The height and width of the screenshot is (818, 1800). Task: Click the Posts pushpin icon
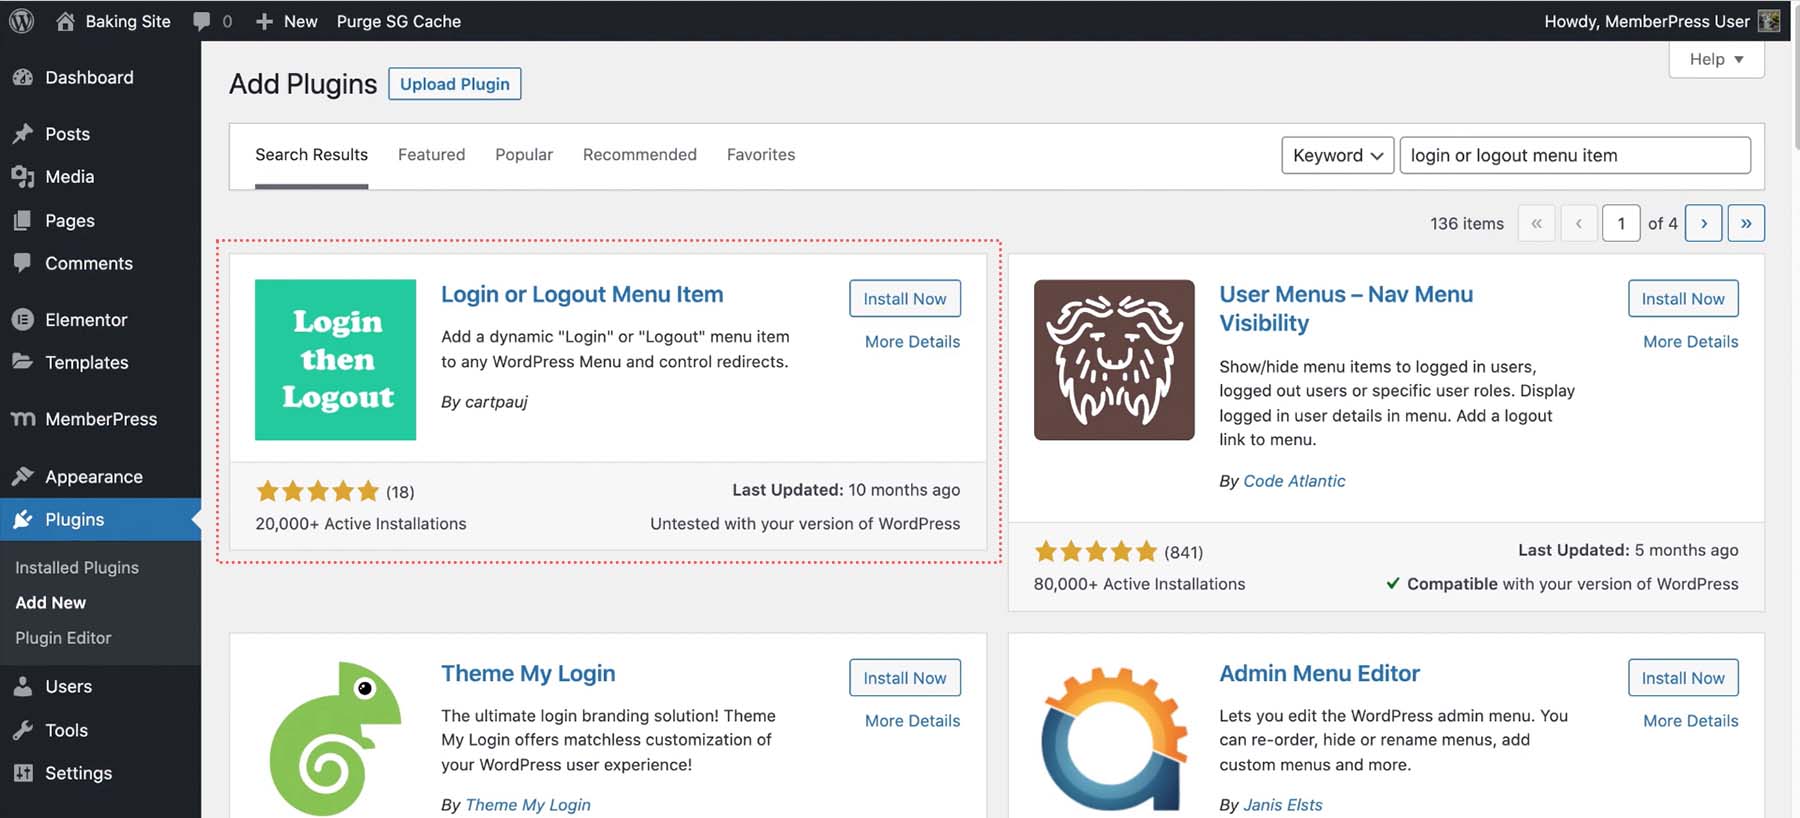[x=23, y=134]
